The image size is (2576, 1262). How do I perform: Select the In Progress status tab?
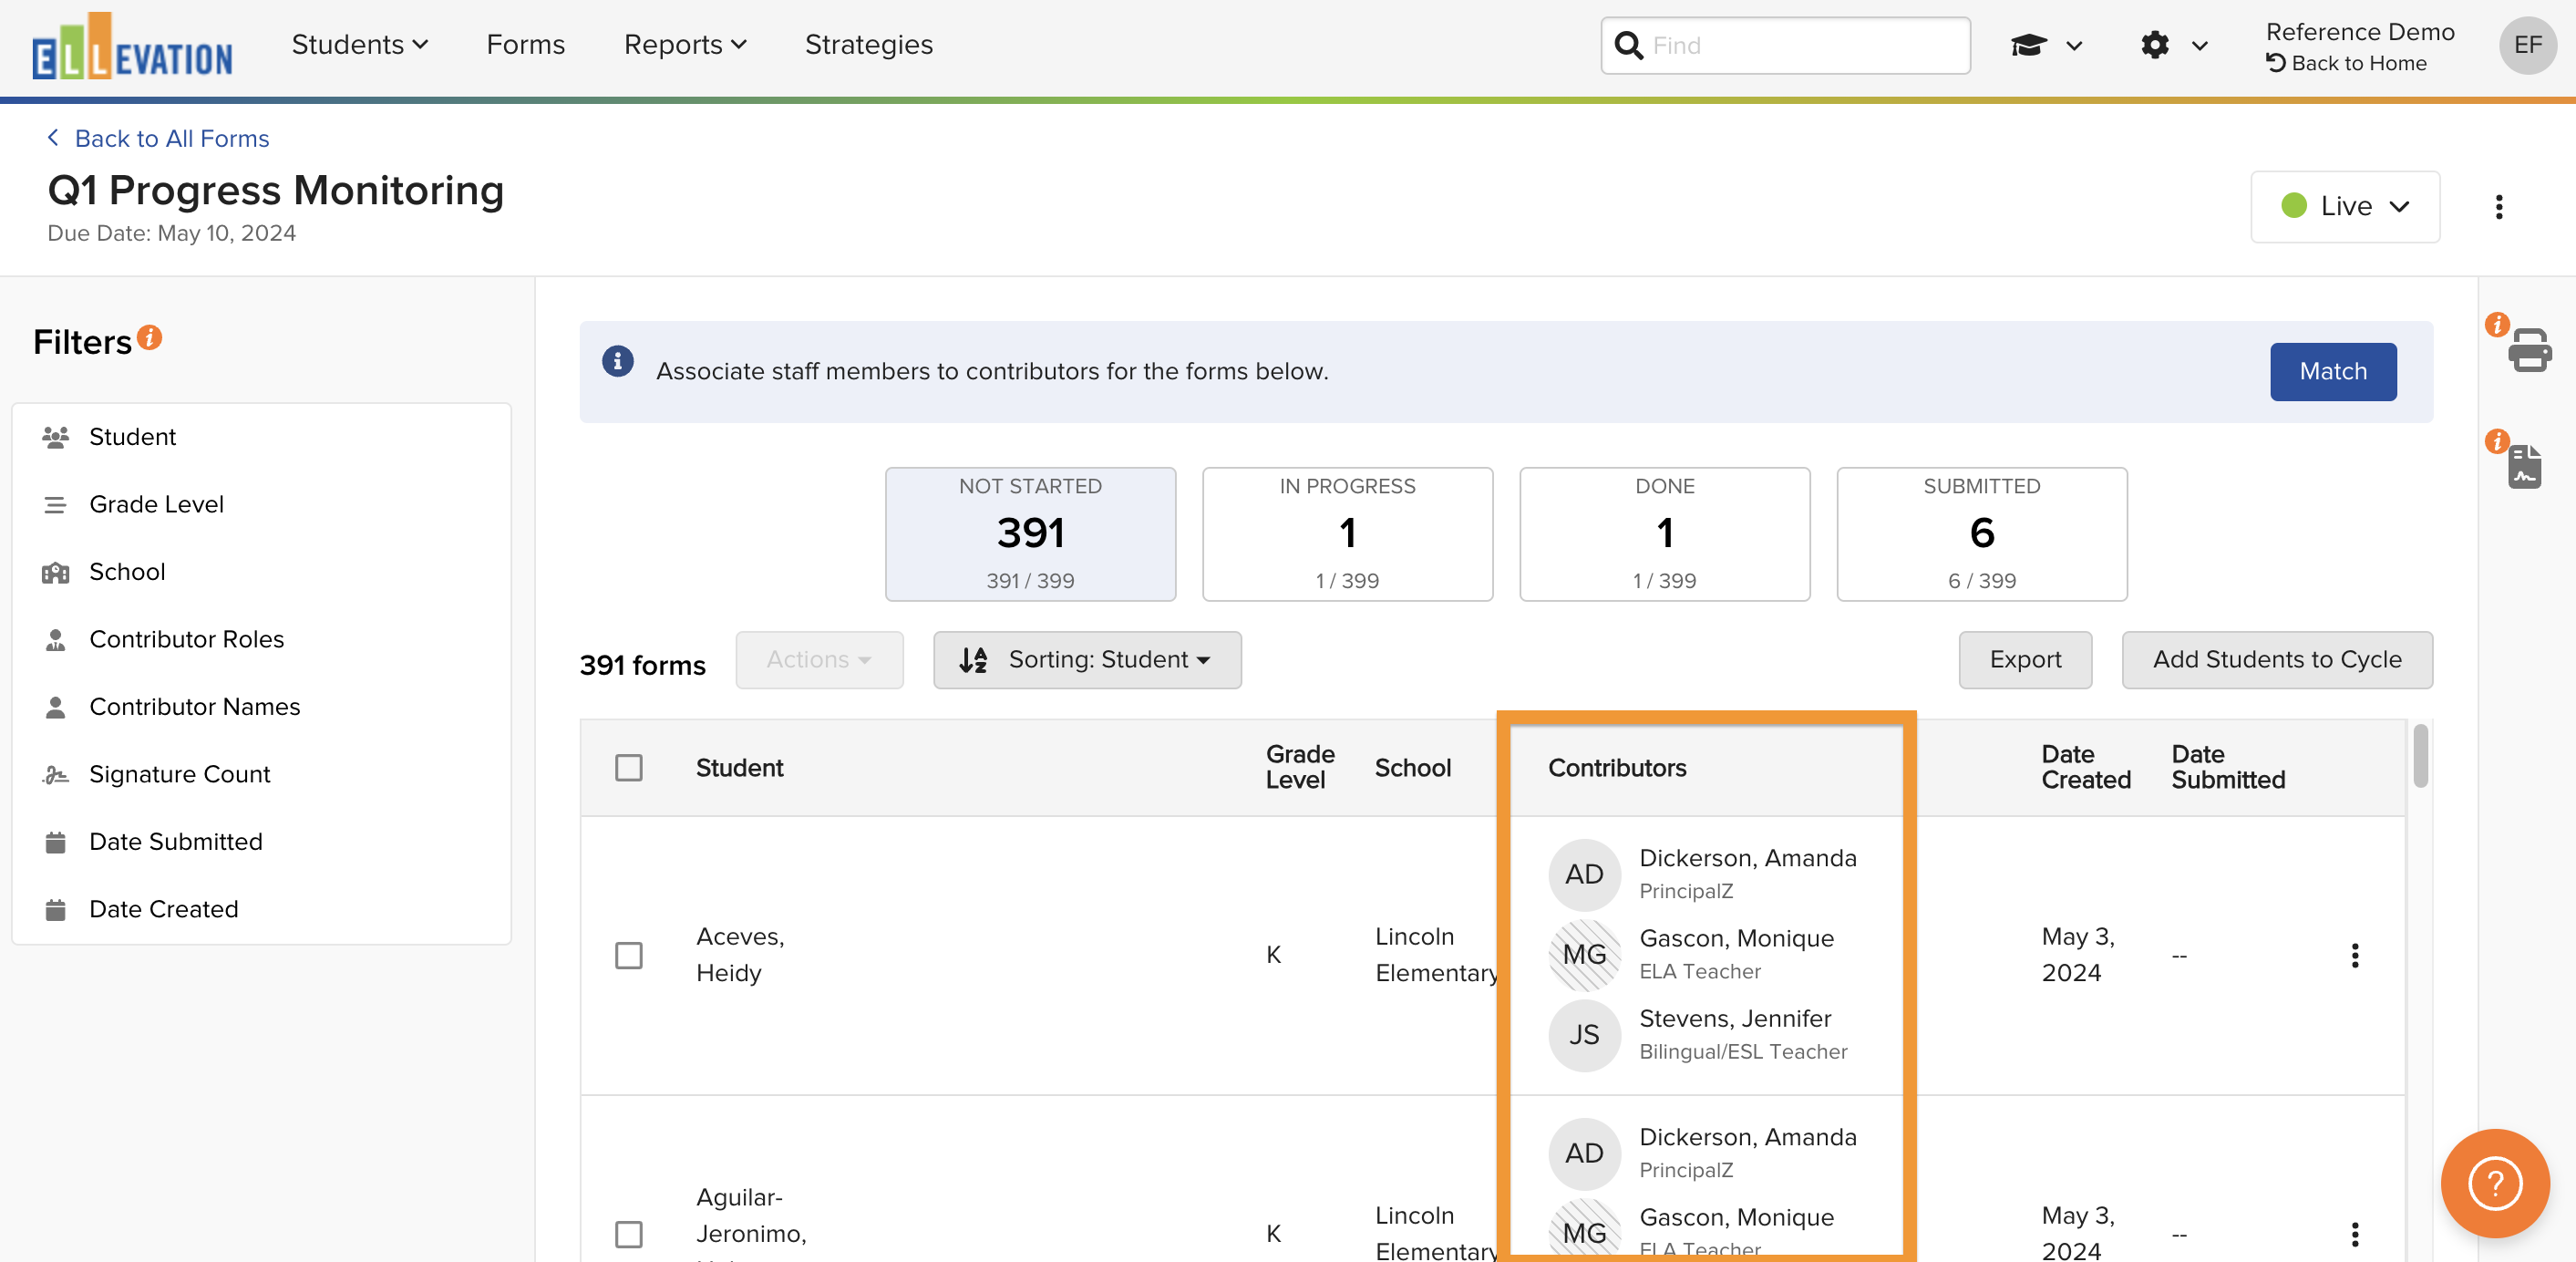click(x=1347, y=534)
